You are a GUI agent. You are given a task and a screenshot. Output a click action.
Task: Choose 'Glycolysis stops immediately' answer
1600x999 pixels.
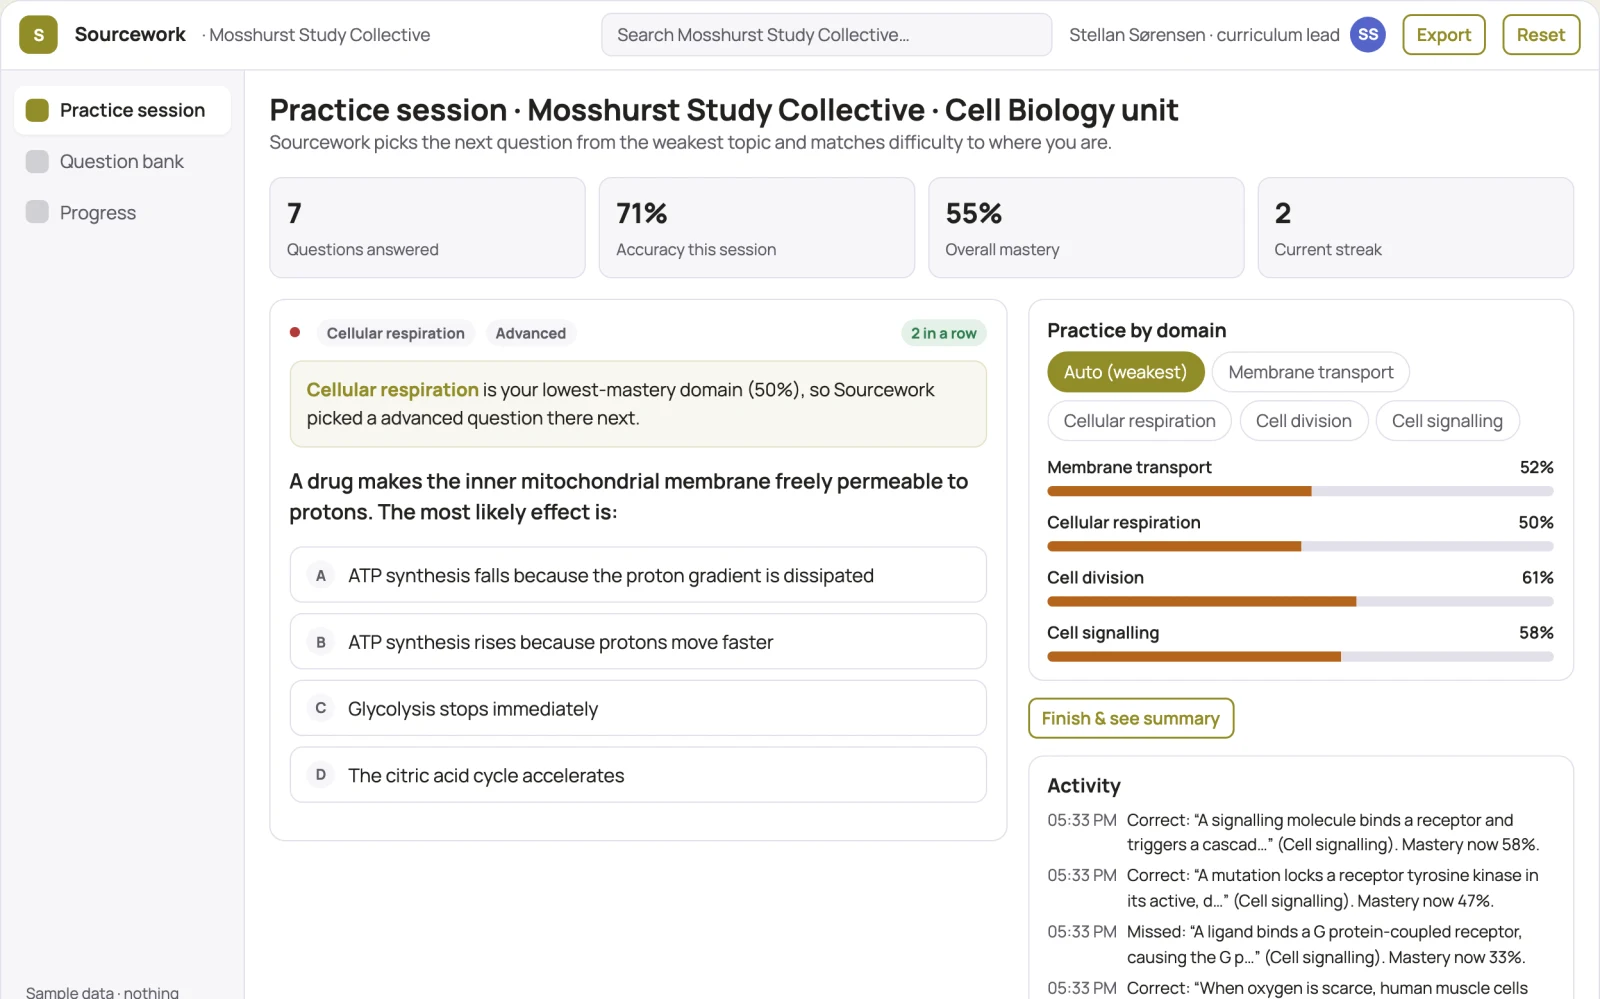click(638, 708)
